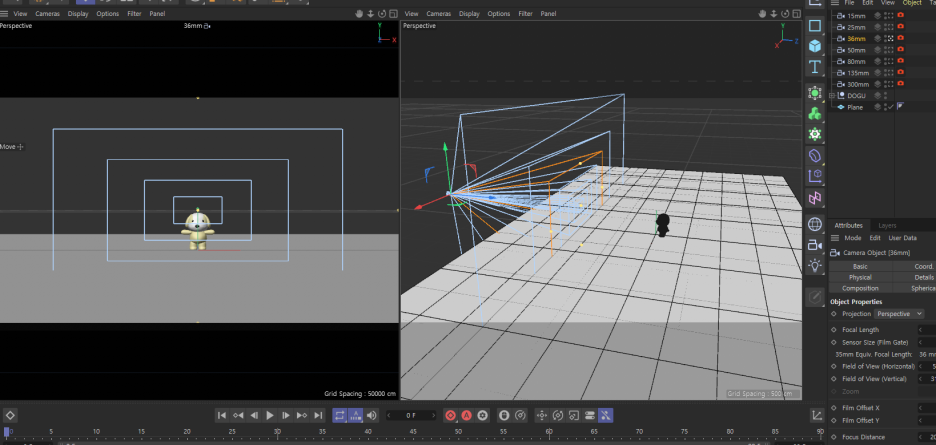The height and width of the screenshot is (445, 936).
Task: Add a Camera from the palette
Action: [815, 245]
